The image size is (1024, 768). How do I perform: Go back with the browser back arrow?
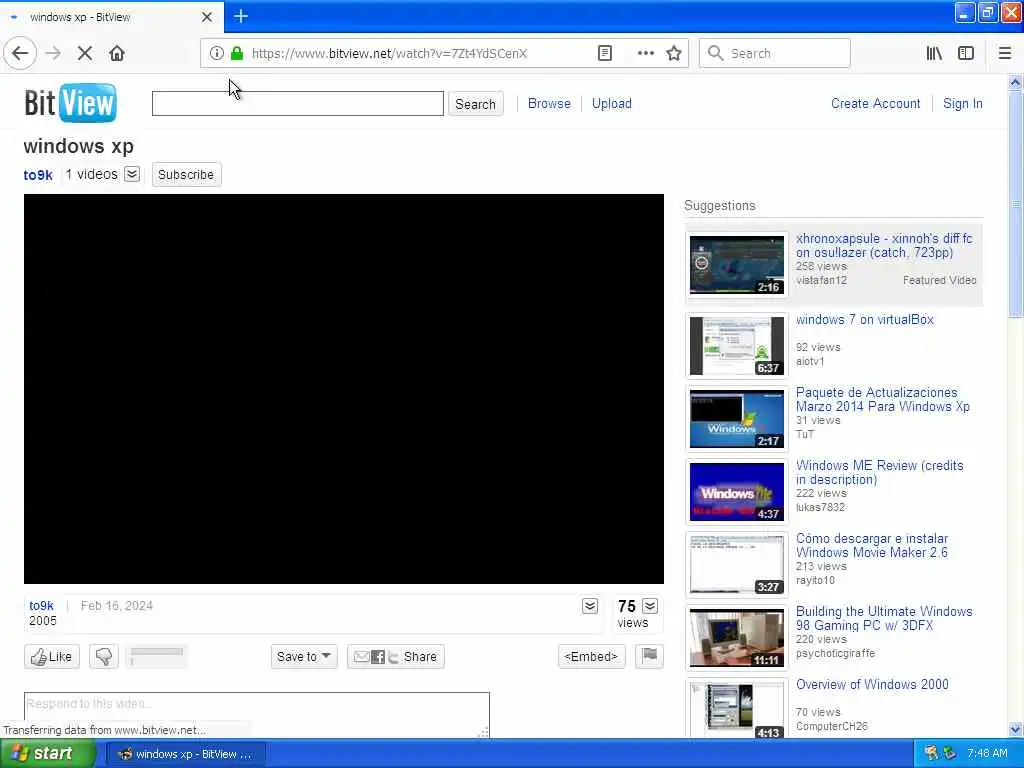20,54
